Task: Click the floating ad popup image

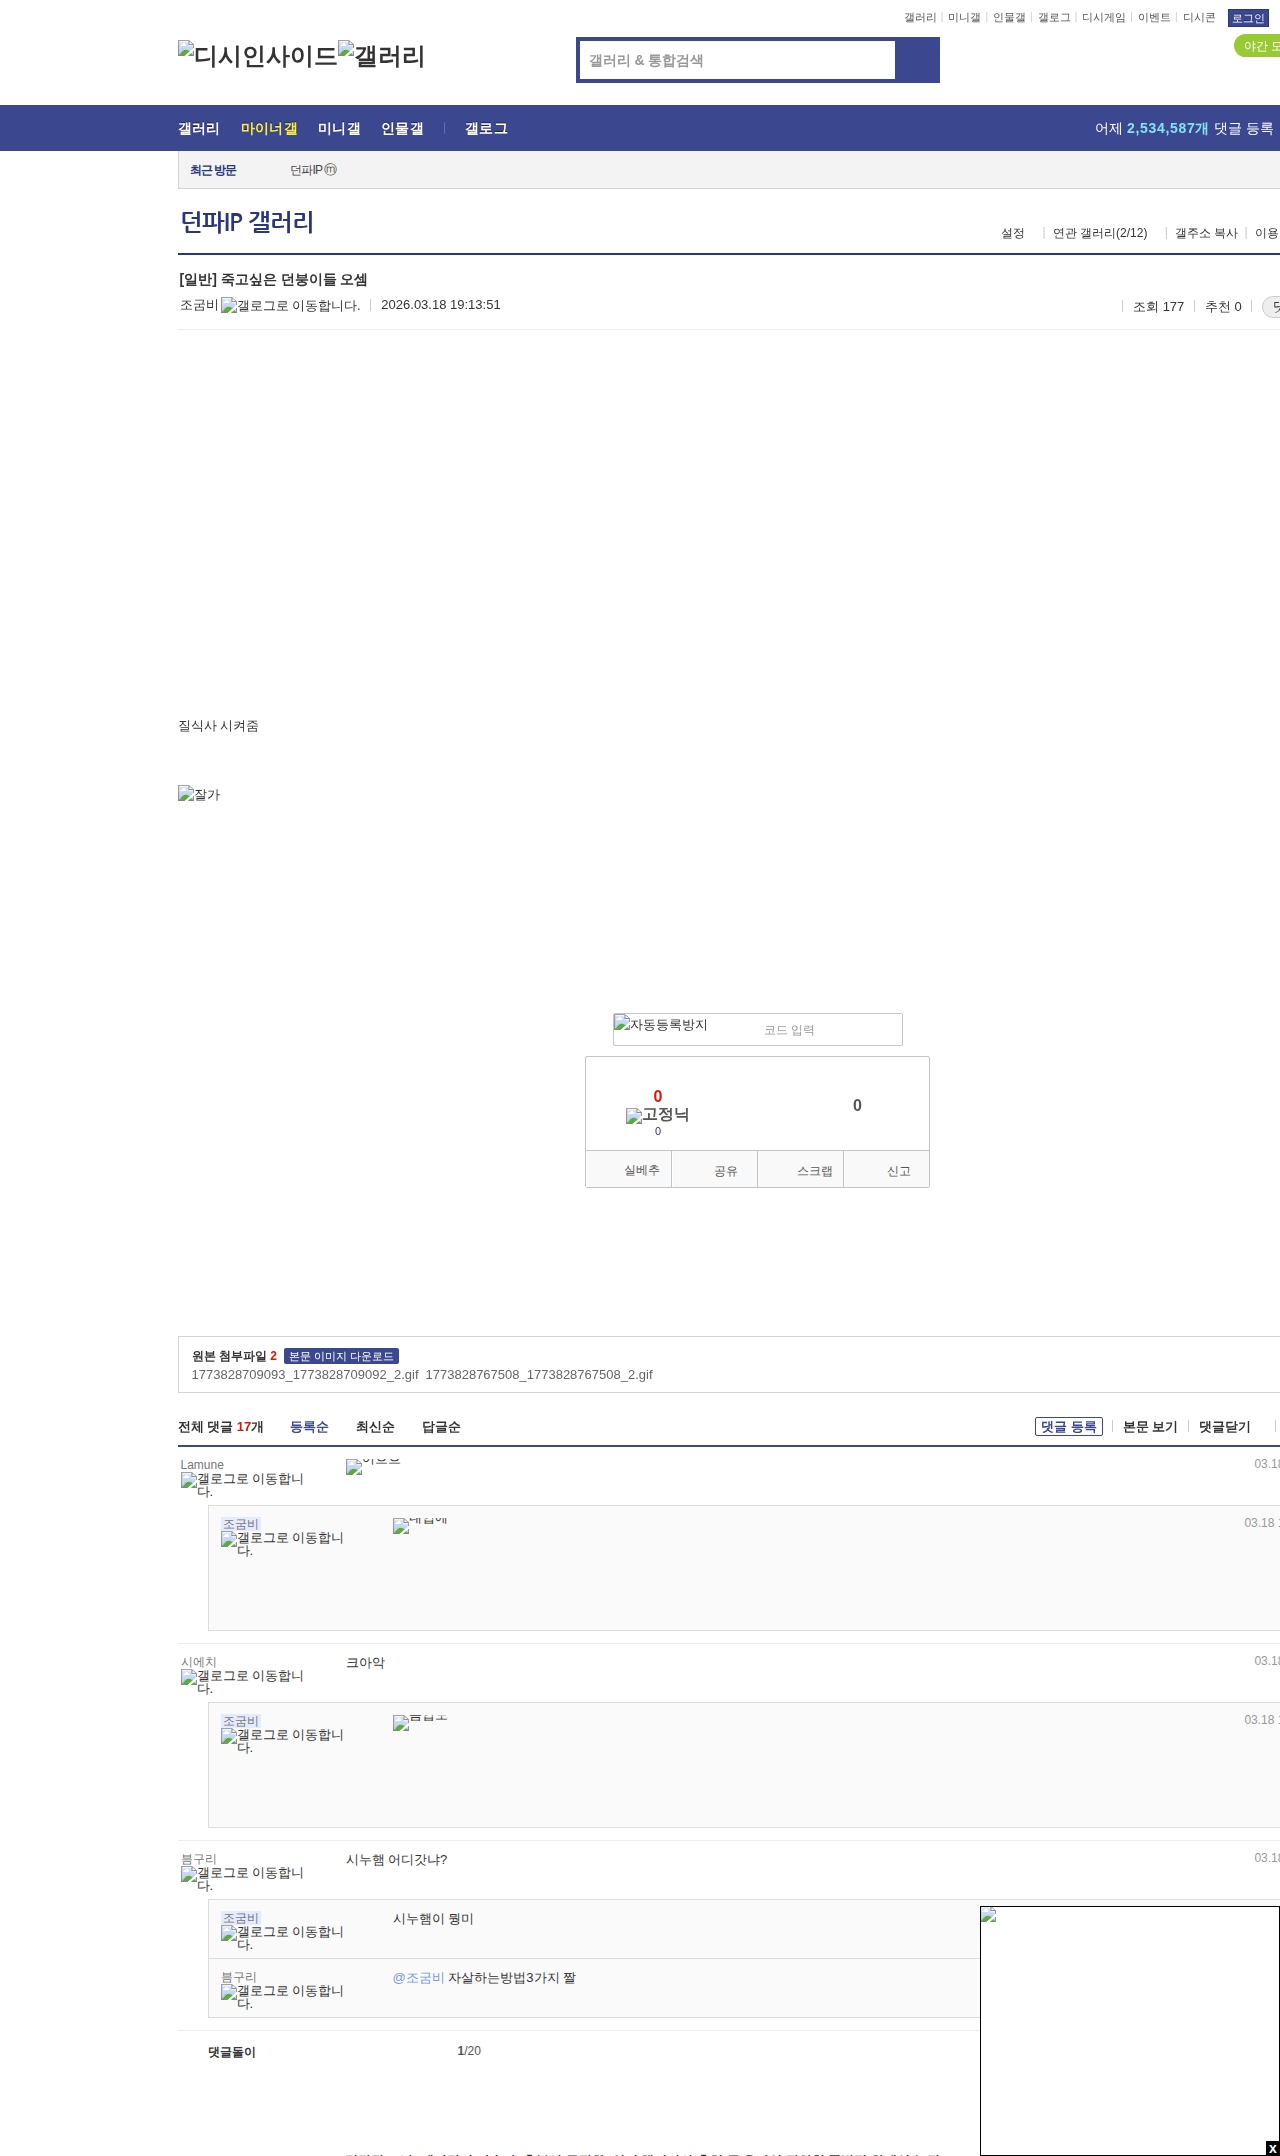Action: pyautogui.click(x=1129, y=2030)
